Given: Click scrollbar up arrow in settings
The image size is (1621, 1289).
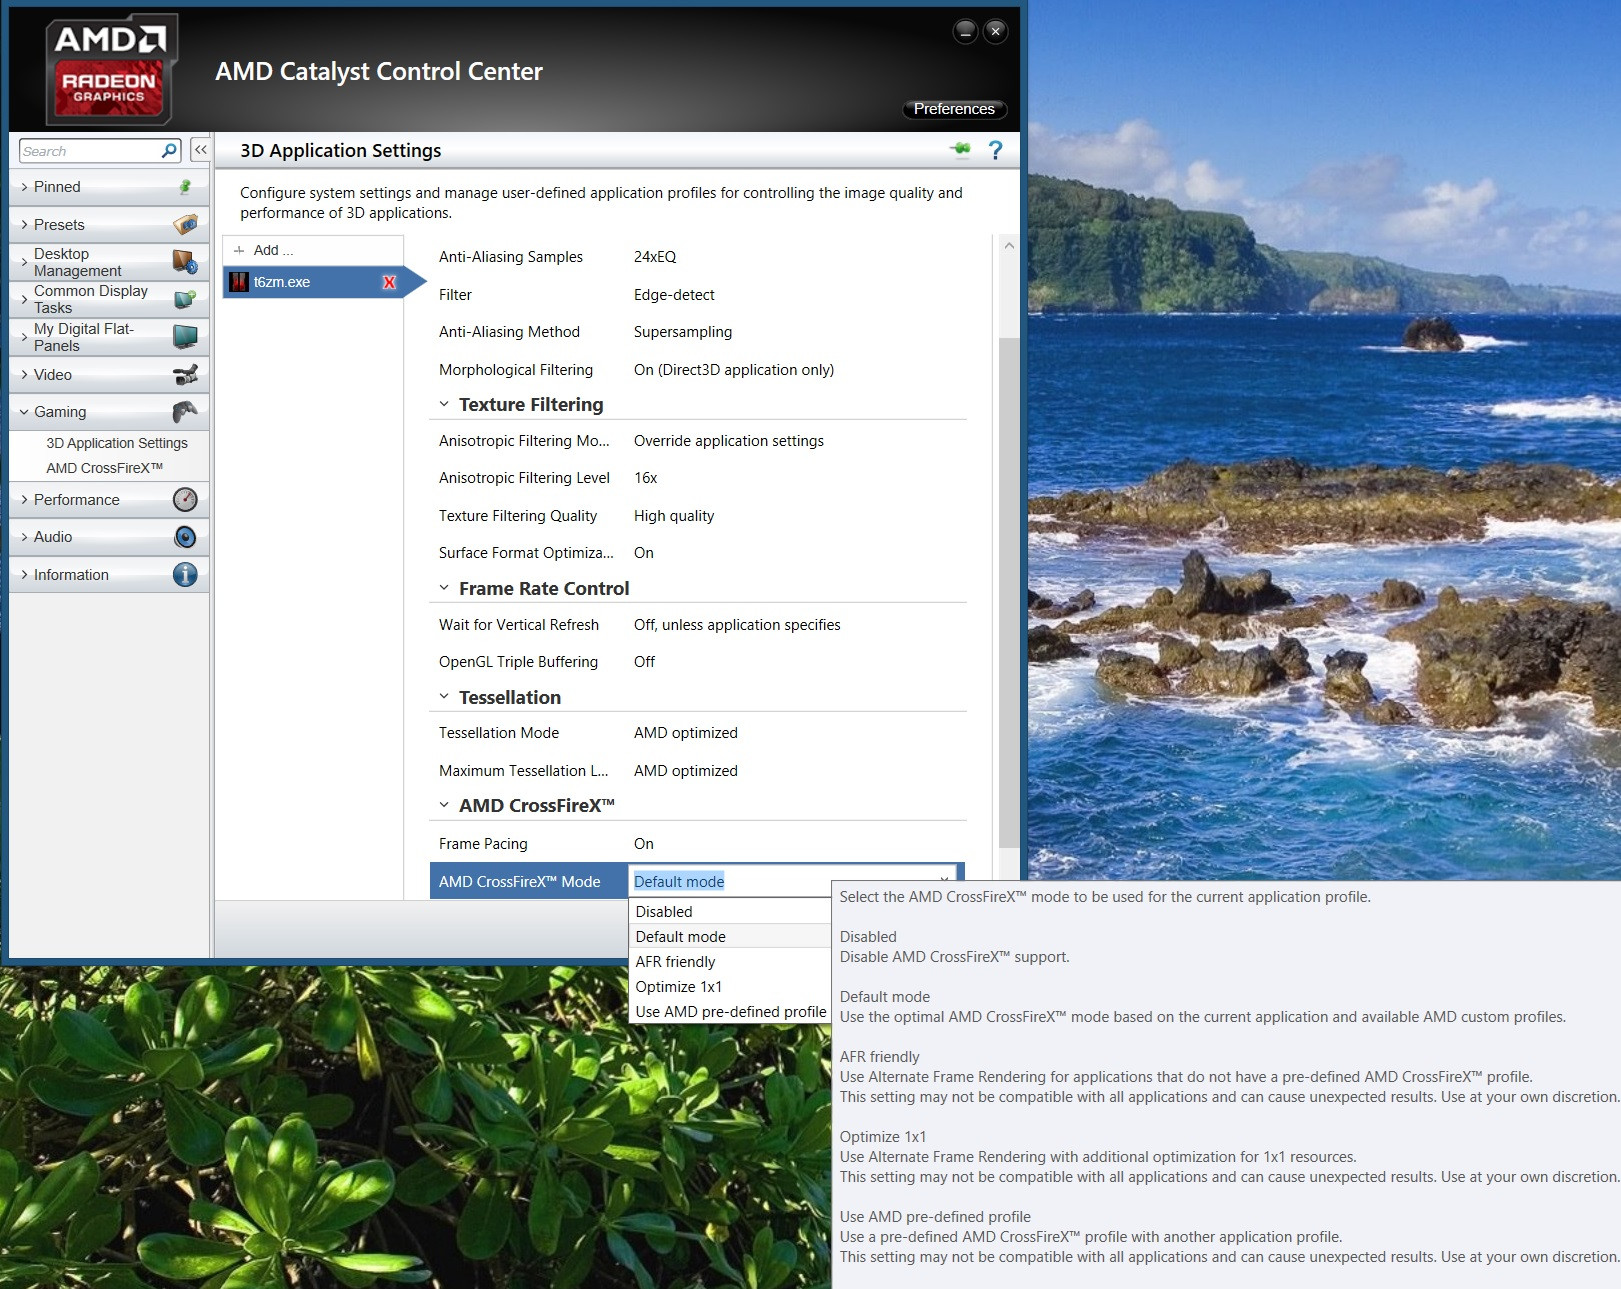Looking at the screenshot, I should [x=1009, y=246].
